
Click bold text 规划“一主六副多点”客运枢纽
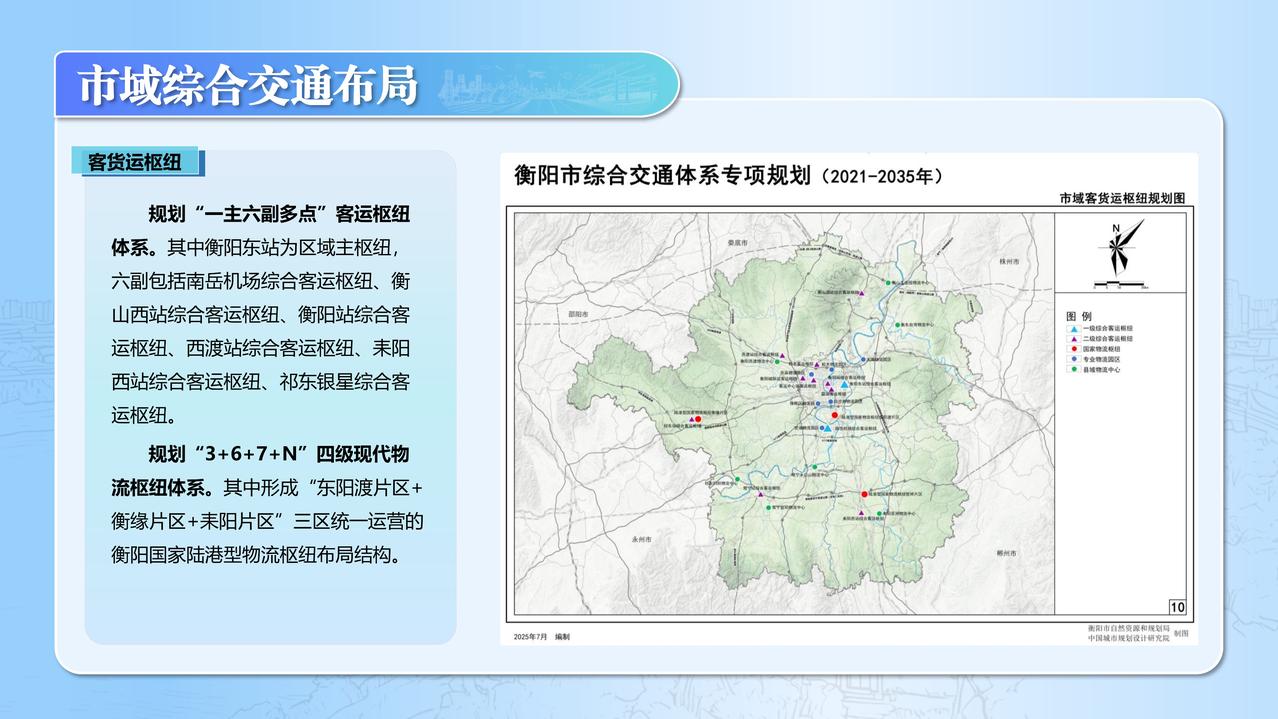coord(279,214)
